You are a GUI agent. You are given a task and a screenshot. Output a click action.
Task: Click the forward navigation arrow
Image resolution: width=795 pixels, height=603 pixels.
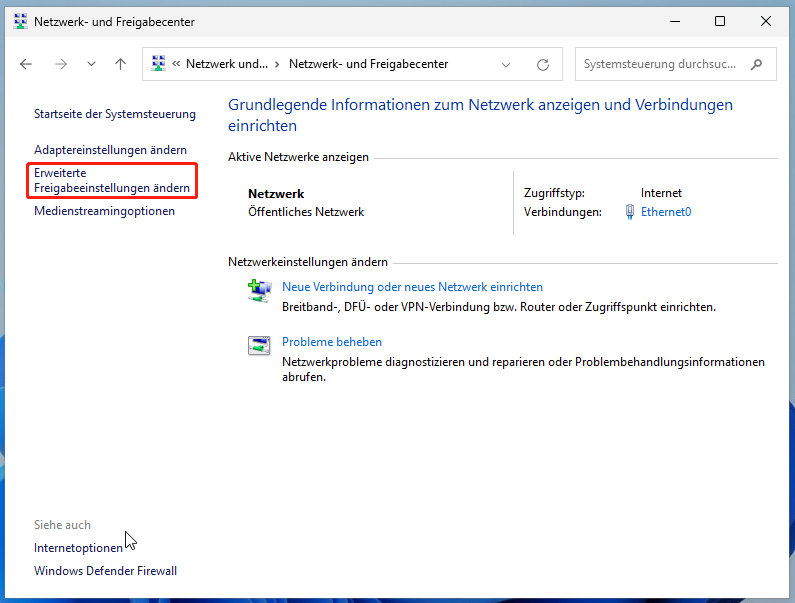coord(61,64)
